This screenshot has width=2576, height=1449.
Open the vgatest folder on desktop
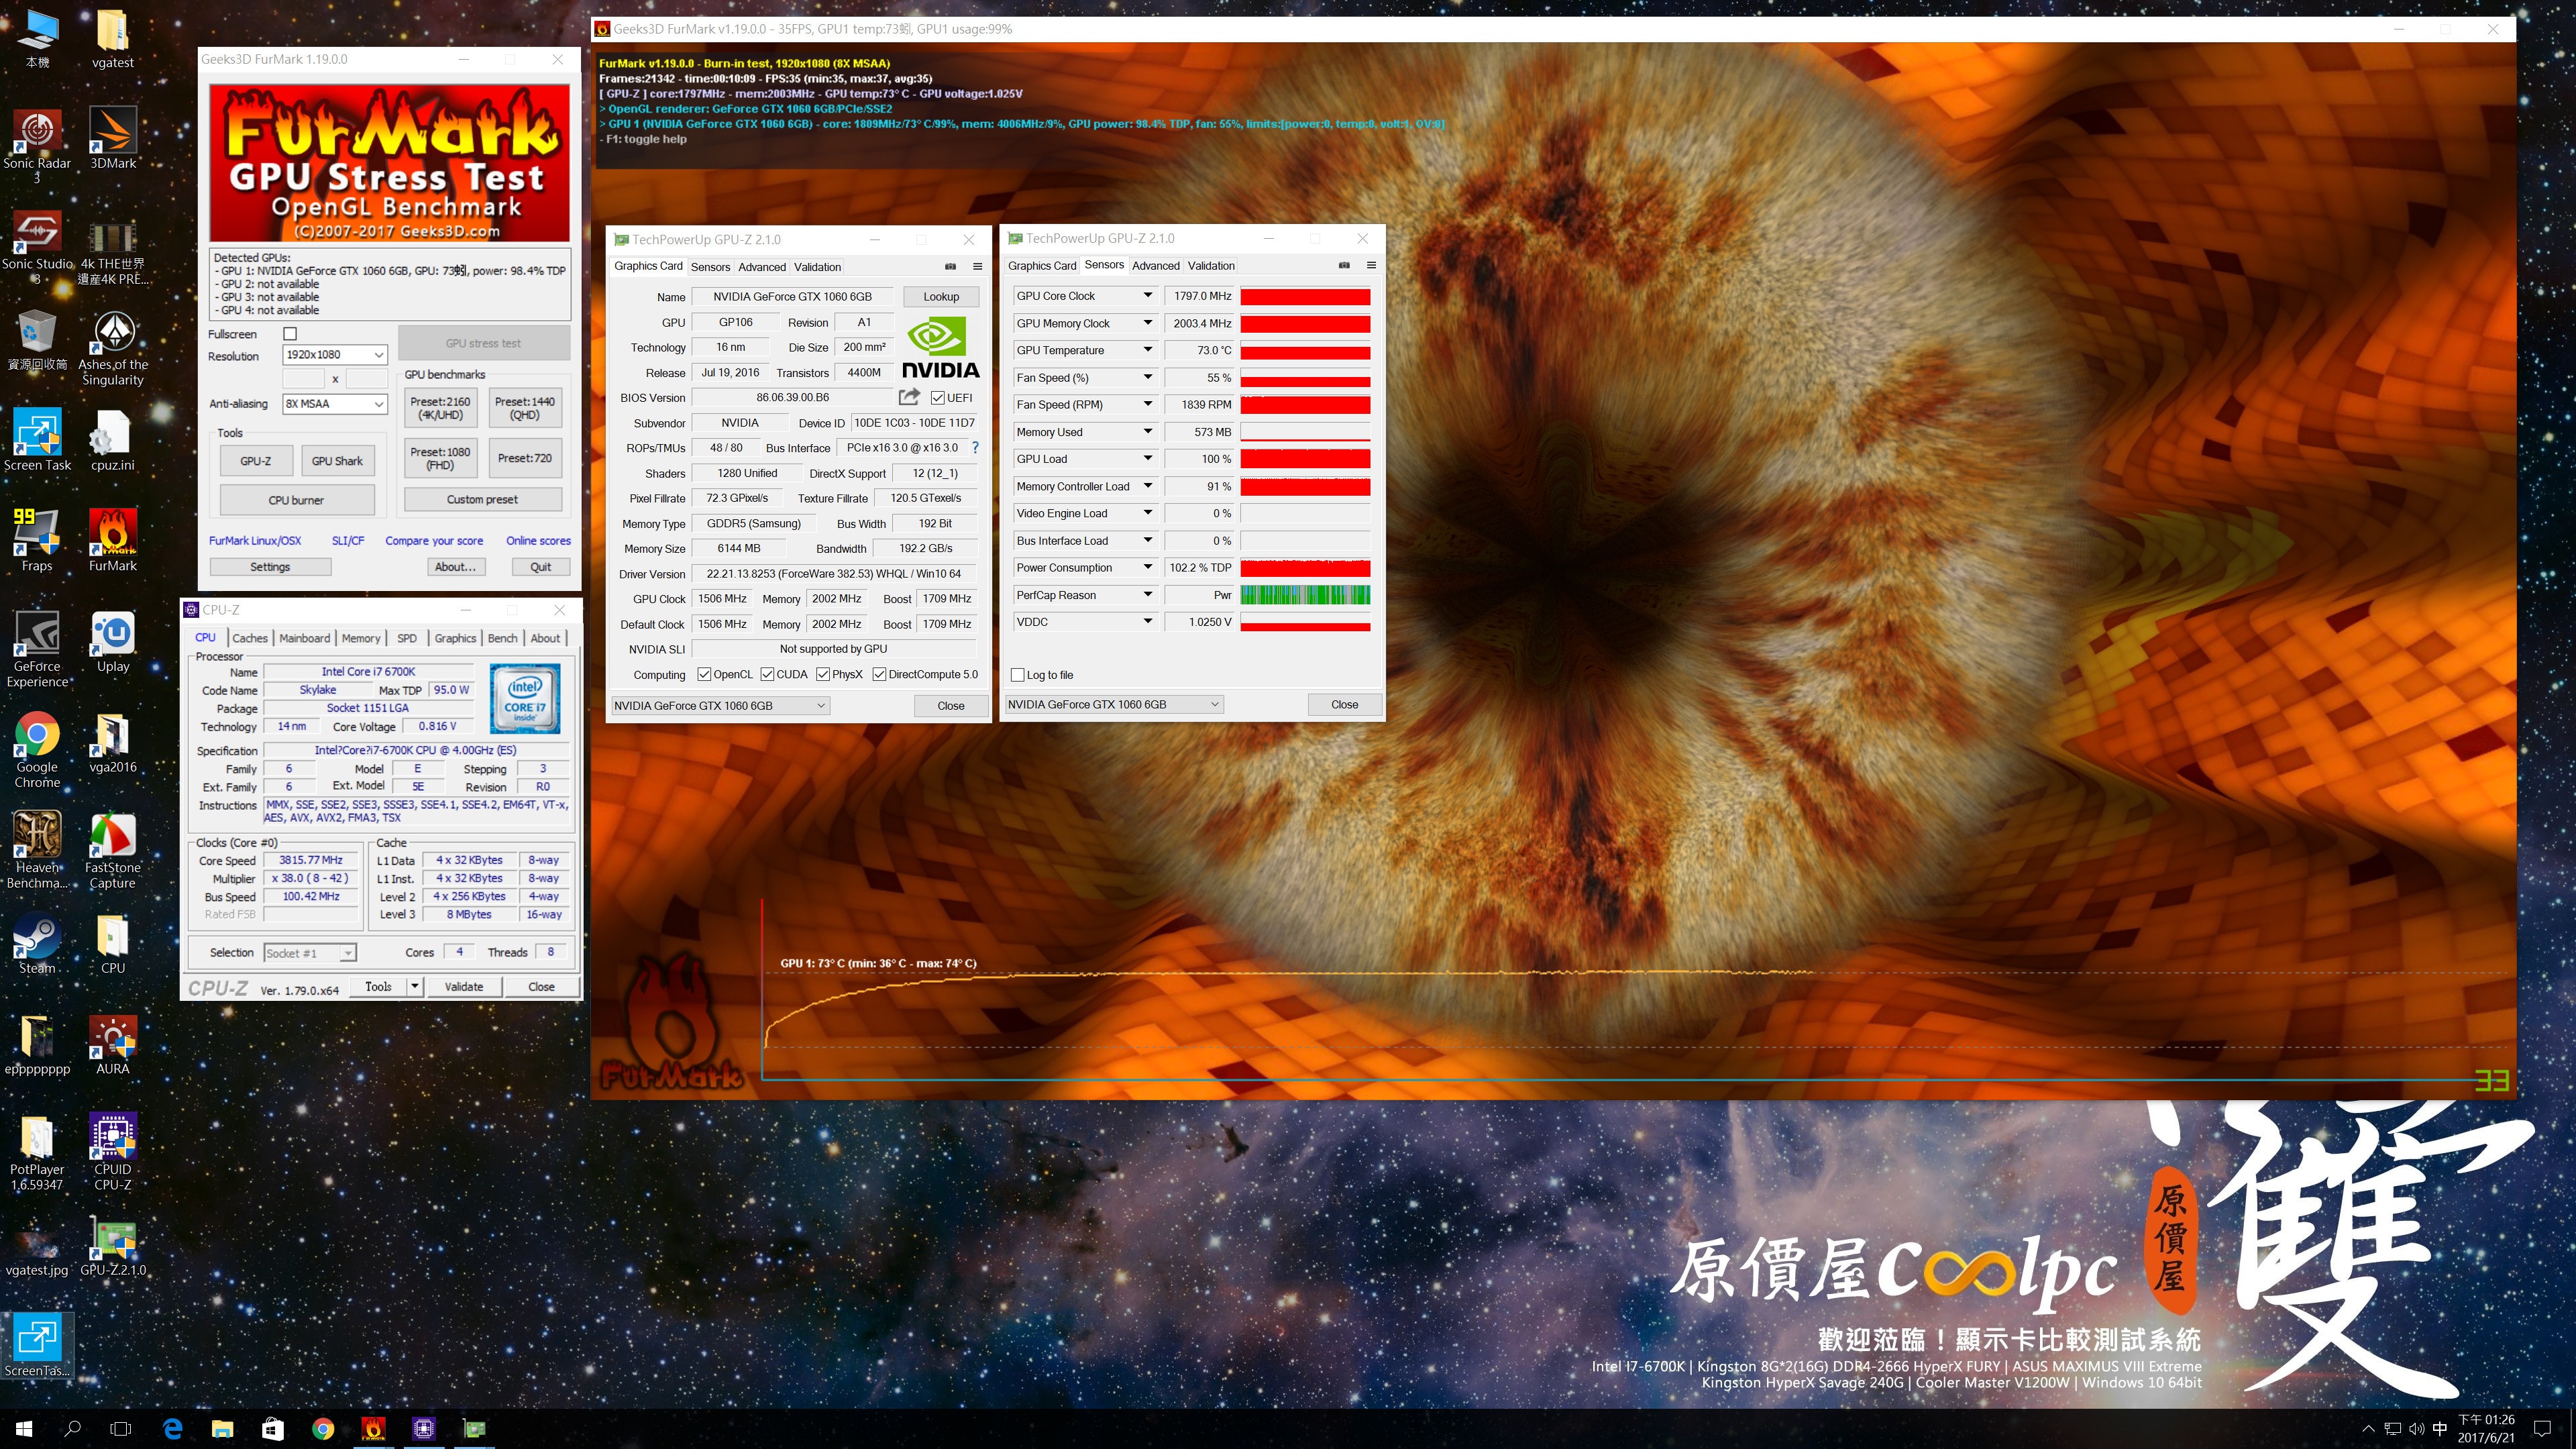point(113,39)
